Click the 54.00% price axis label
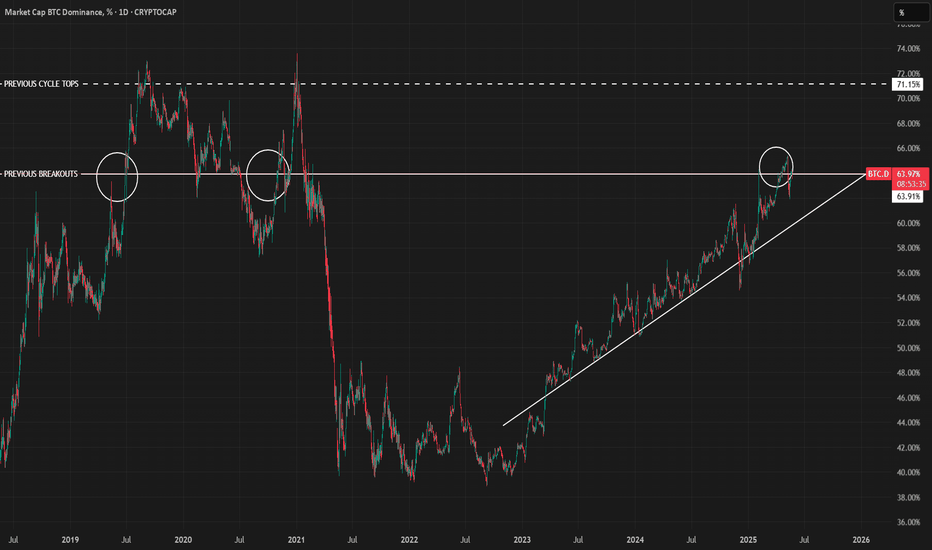Image resolution: width=932 pixels, height=550 pixels. (x=908, y=298)
